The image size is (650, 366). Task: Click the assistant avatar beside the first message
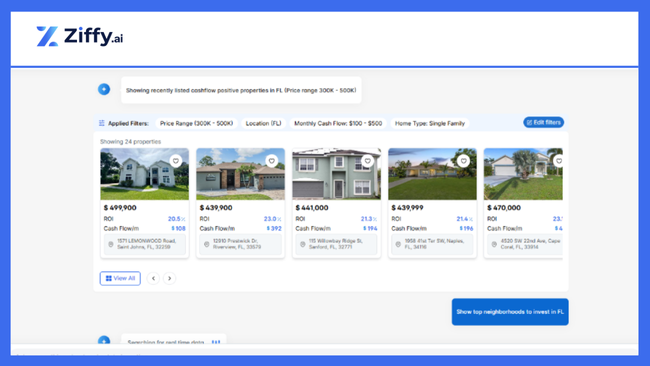104,89
